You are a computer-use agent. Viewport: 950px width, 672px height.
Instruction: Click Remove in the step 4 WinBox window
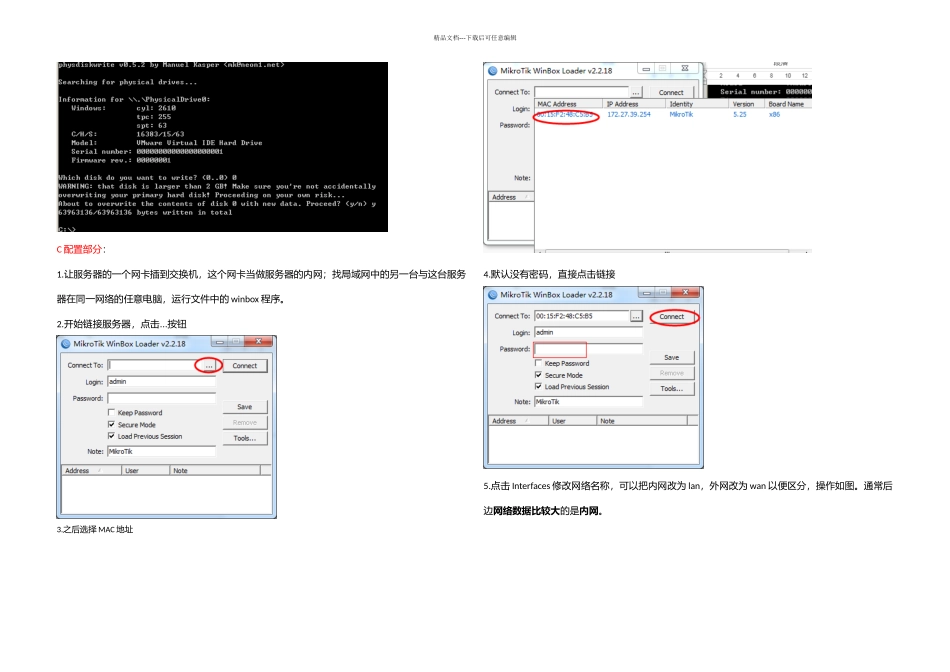click(672, 373)
